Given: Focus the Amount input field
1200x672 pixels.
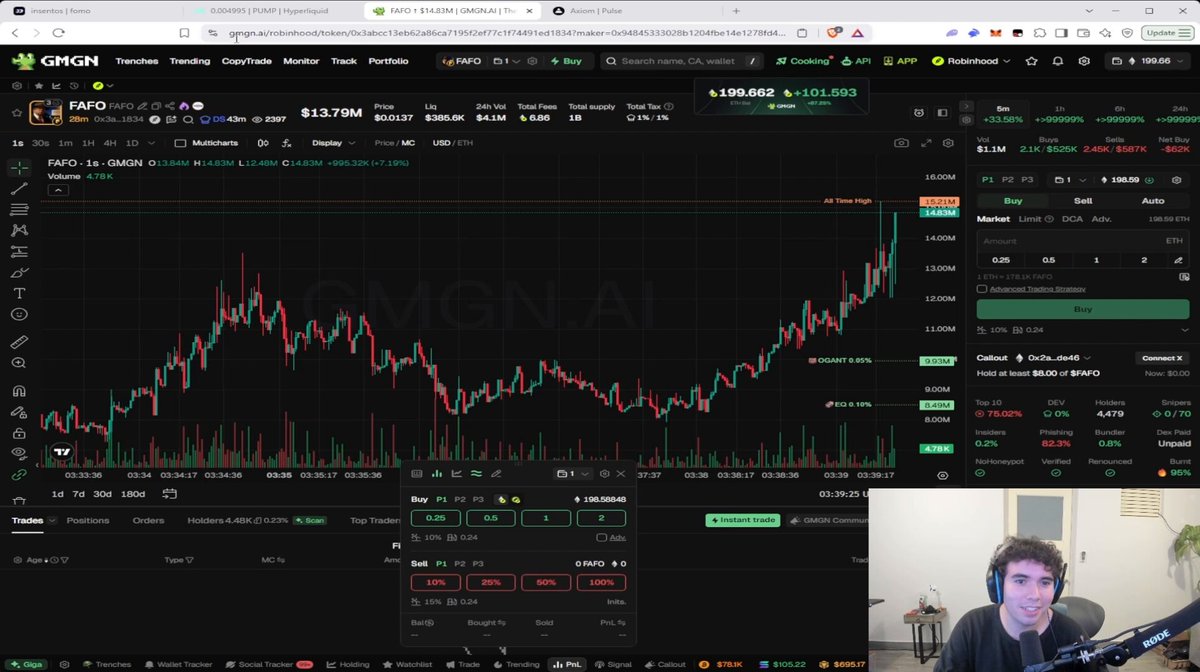Looking at the screenshot, I should coord(1082,241).
